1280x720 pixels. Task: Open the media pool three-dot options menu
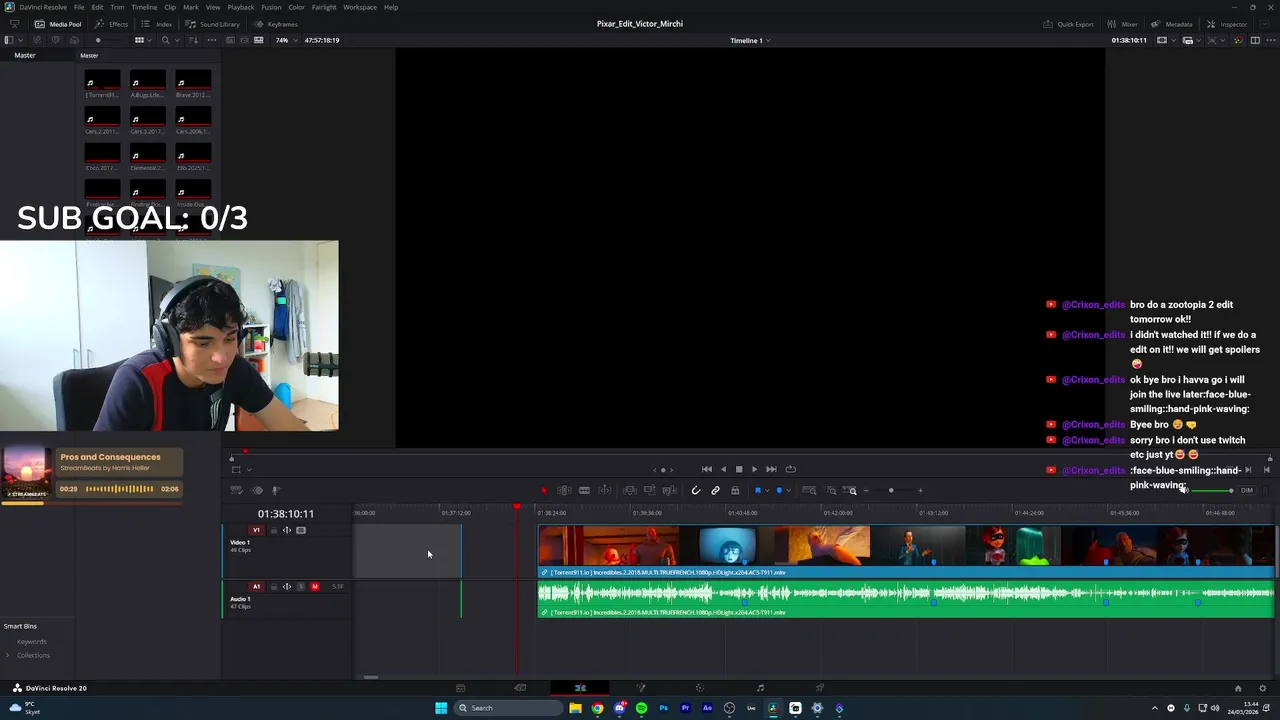(x=212, y=40)
